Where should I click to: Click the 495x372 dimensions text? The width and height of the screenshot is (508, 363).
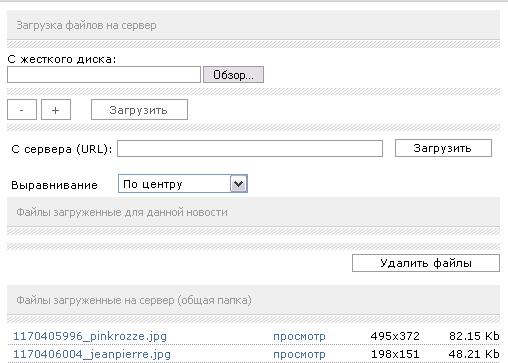click(395, 336)
